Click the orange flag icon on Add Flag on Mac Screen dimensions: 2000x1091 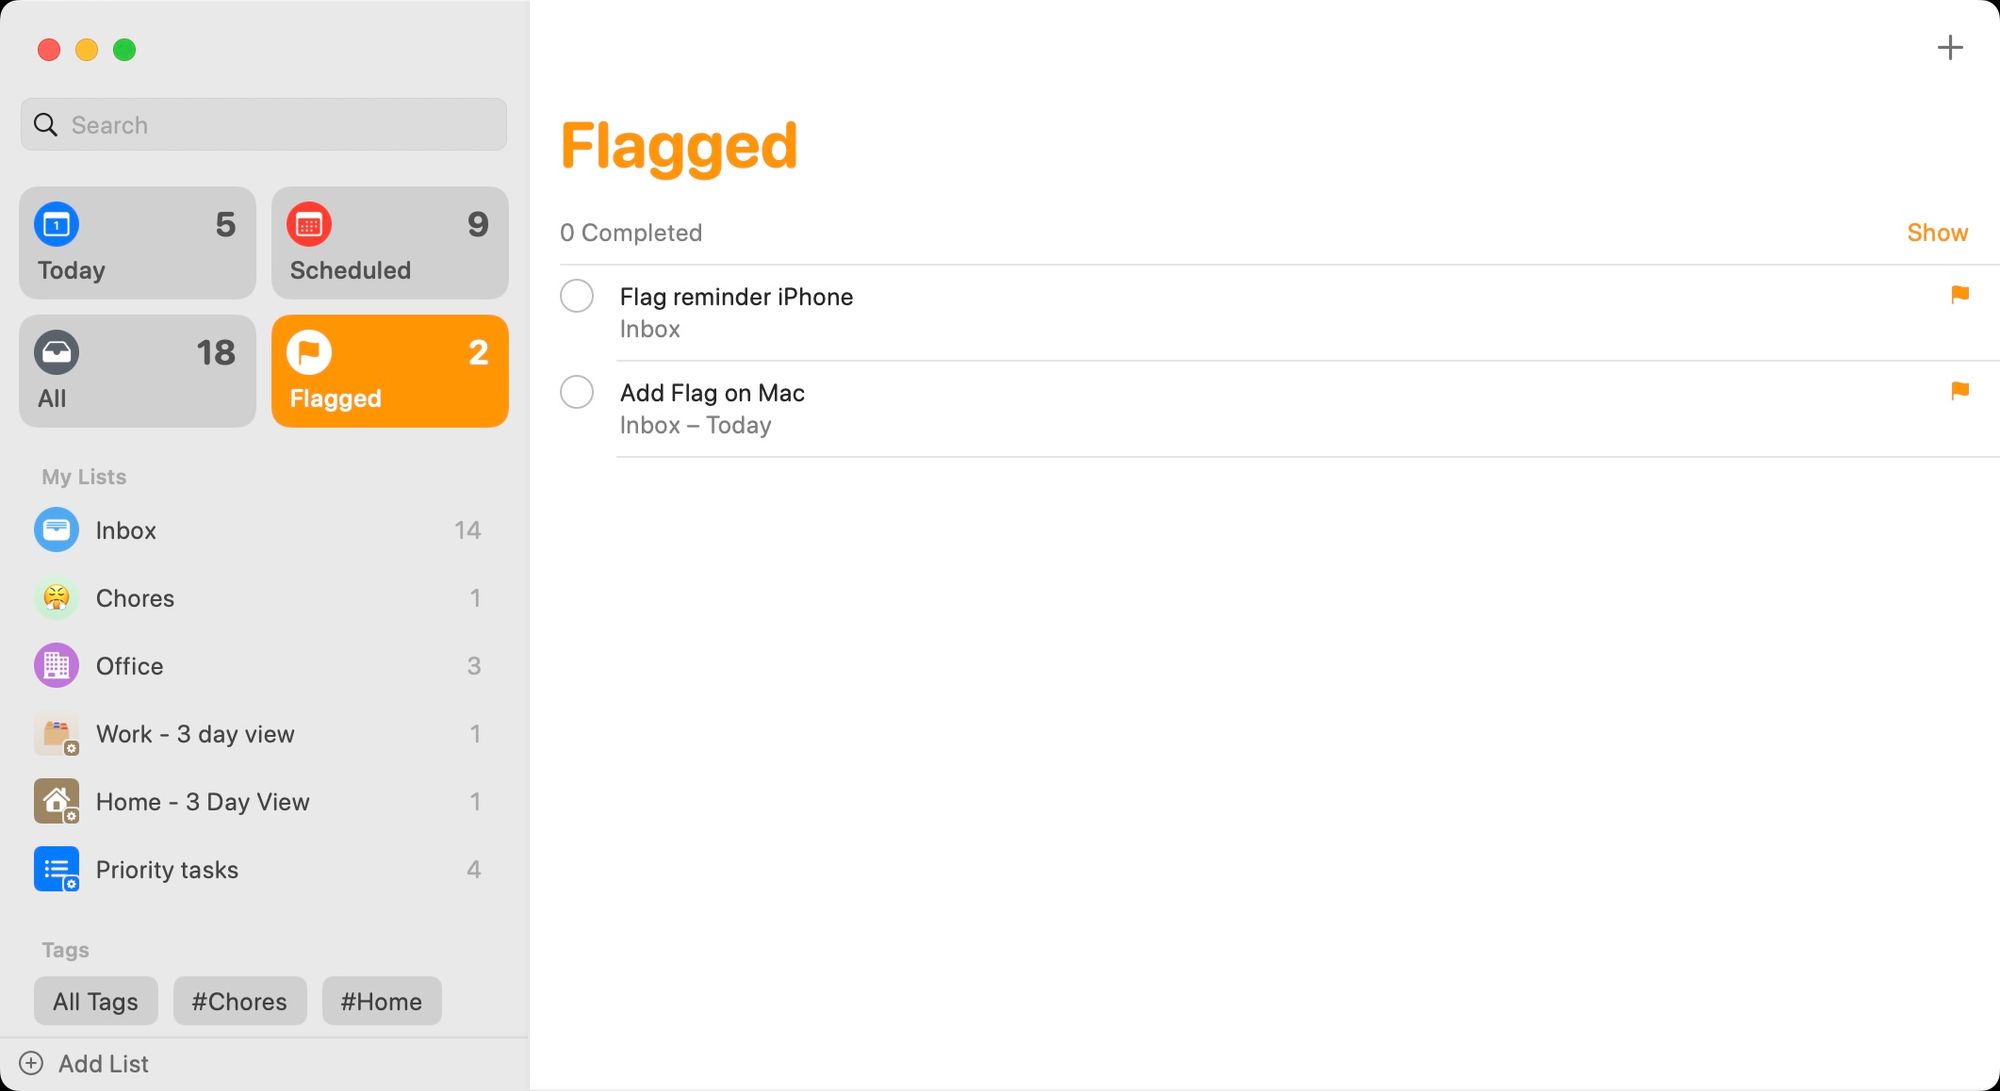(1960, 391)
